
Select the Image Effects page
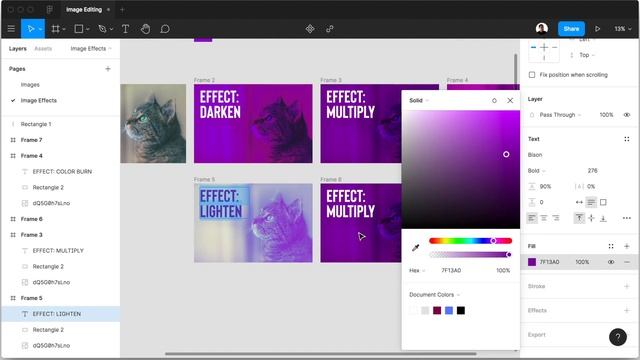(39, 100)
